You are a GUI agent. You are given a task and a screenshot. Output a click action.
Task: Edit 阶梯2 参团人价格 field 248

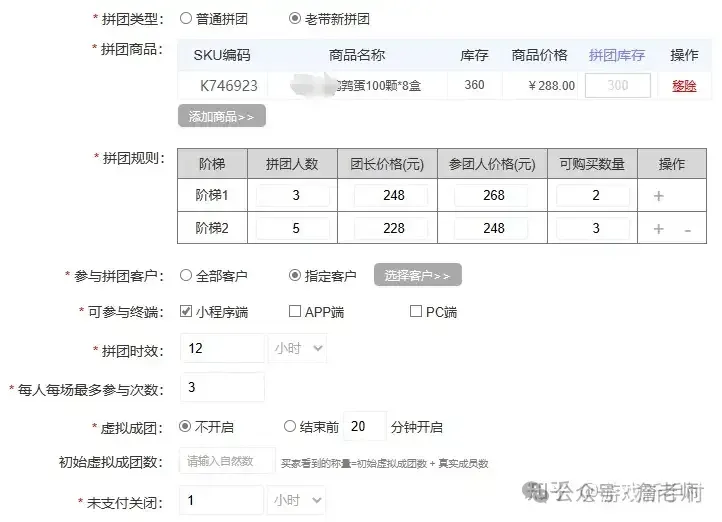pyautogui.click(x=491, y=228)
